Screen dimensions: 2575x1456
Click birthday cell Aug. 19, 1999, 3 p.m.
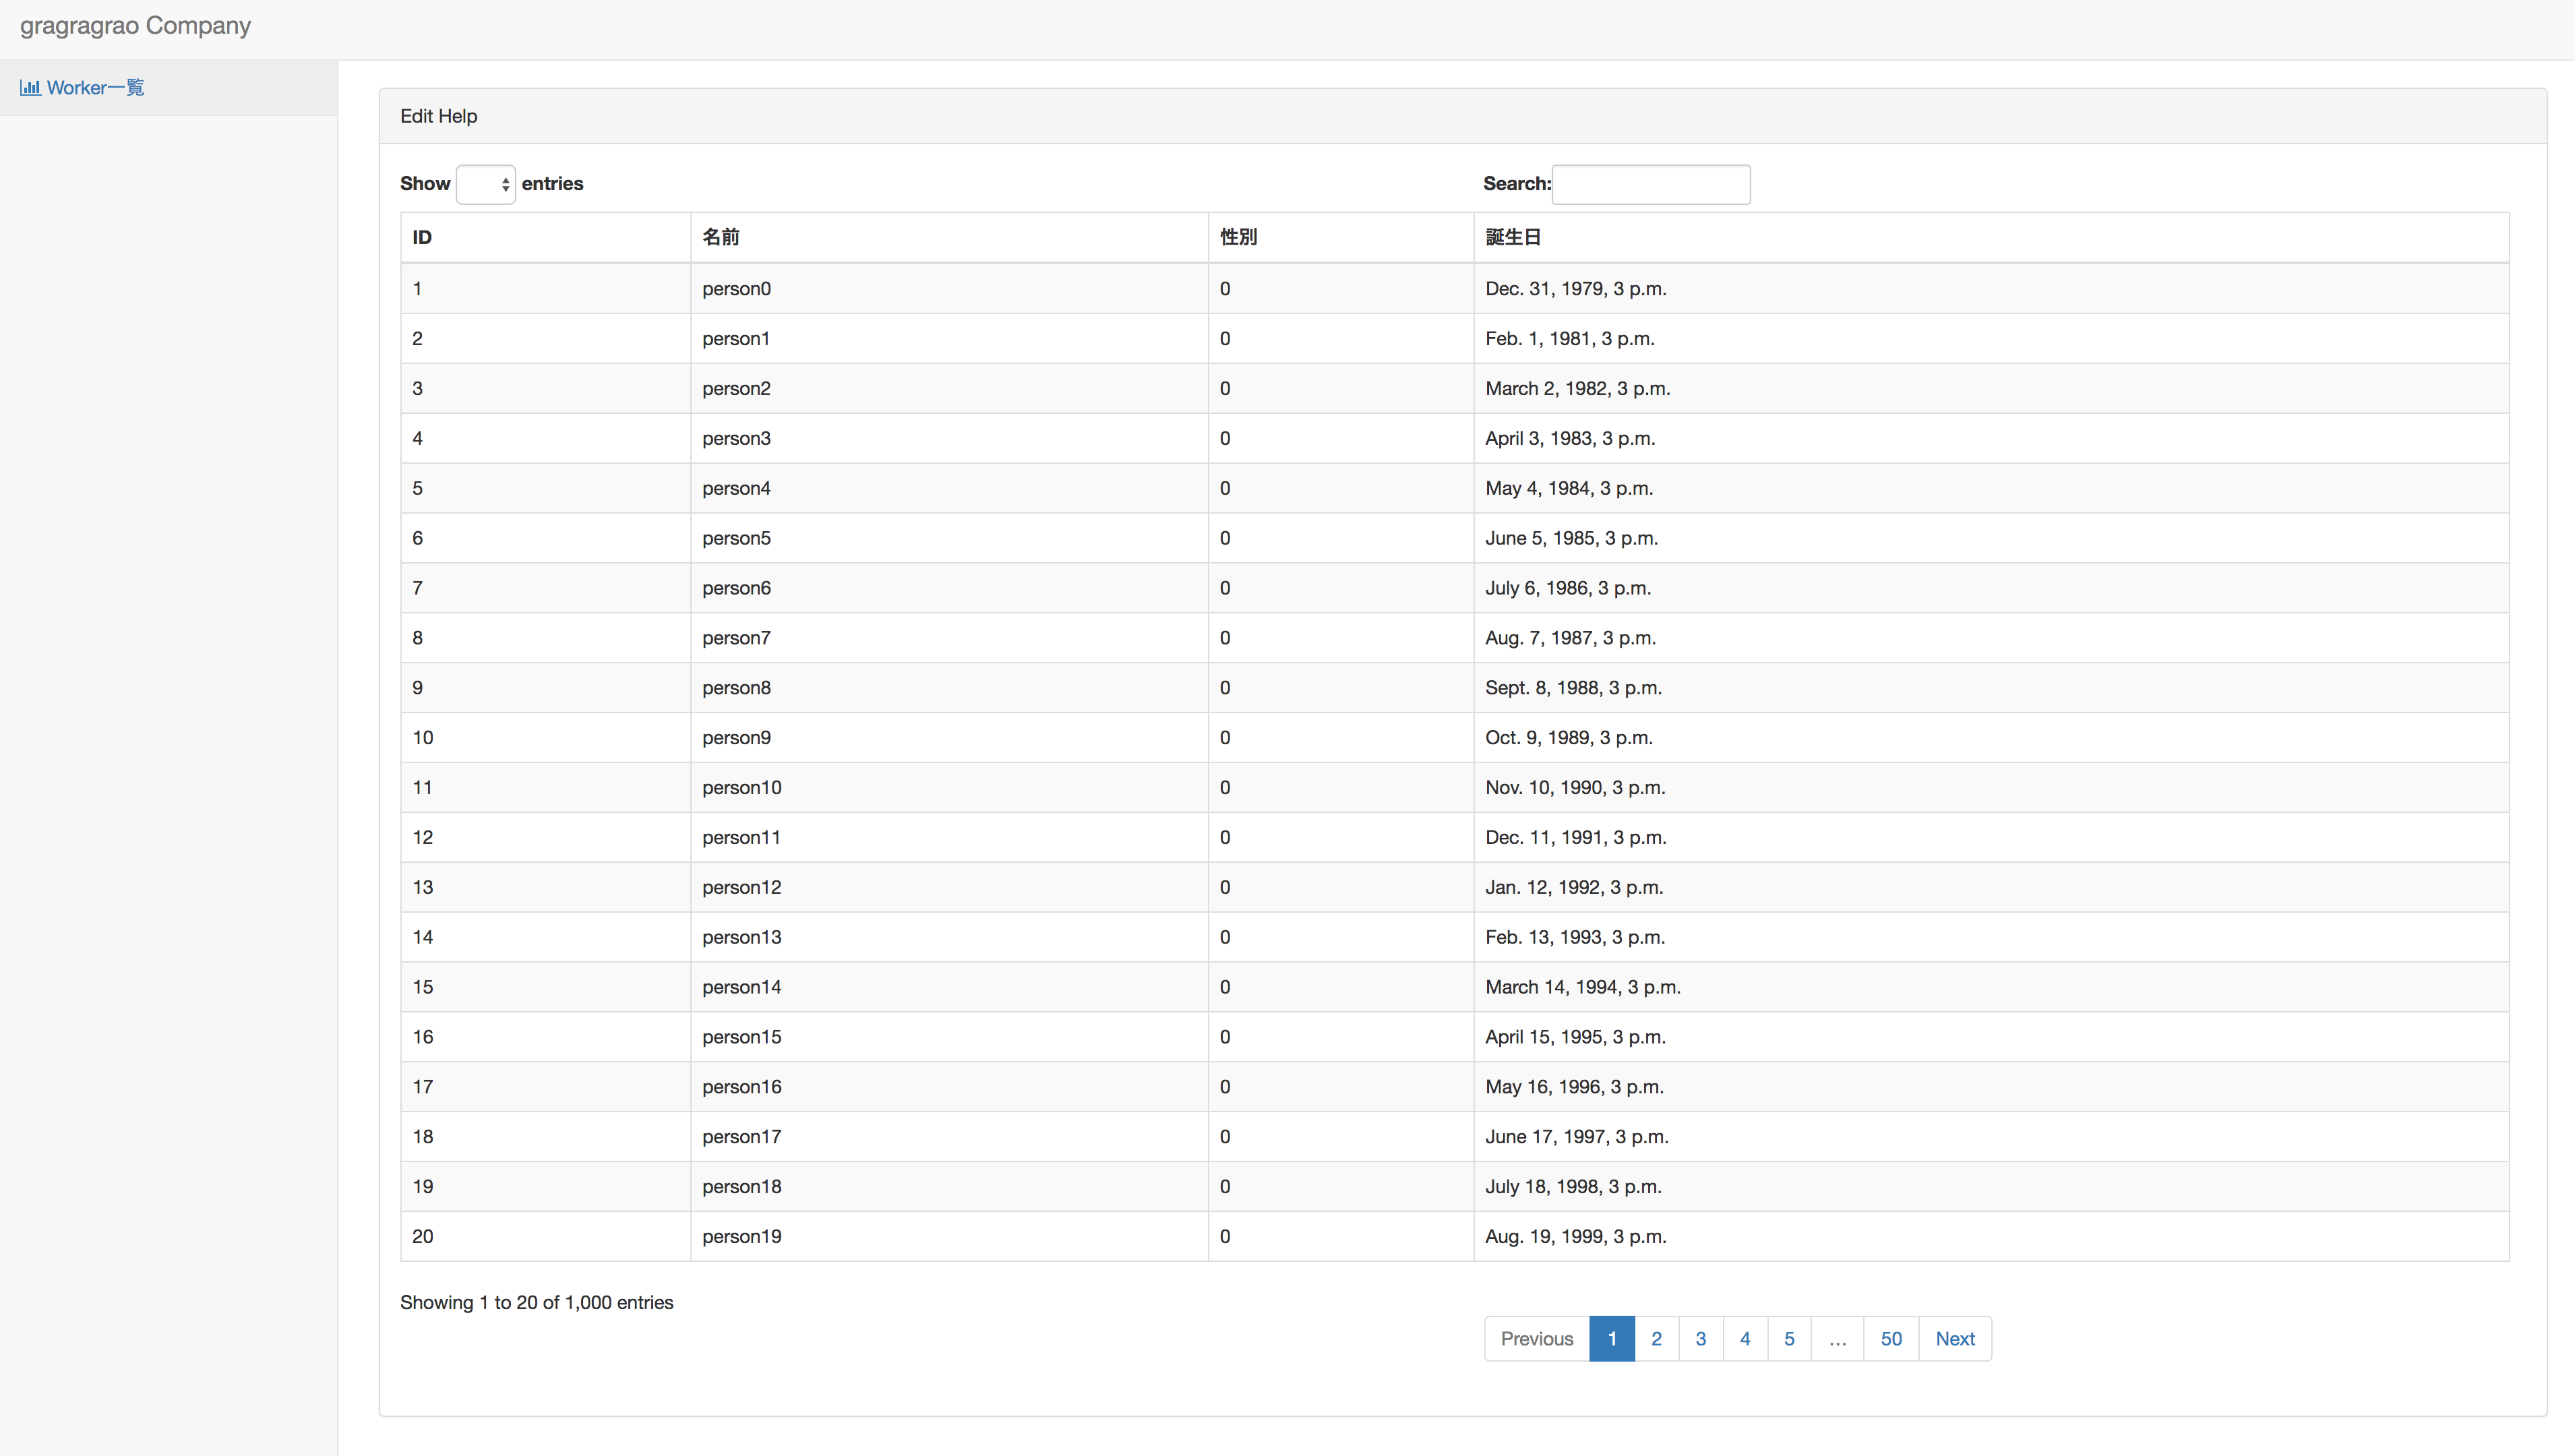coord(1992,1237)
